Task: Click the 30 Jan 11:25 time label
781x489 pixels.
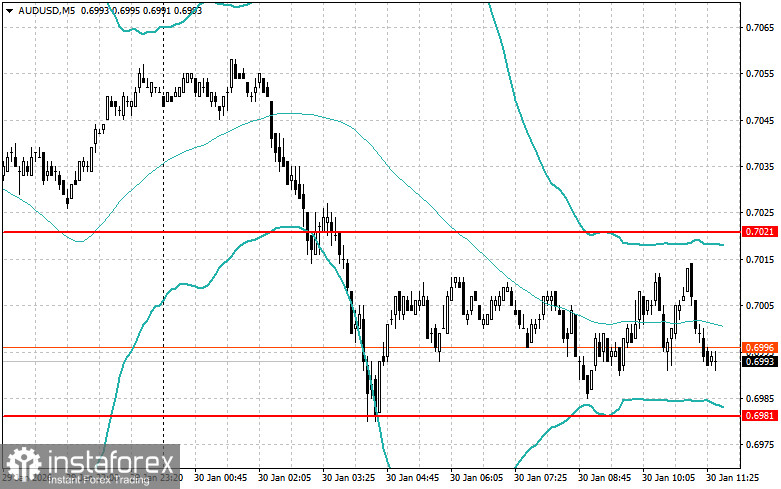Action: point(733,478)
